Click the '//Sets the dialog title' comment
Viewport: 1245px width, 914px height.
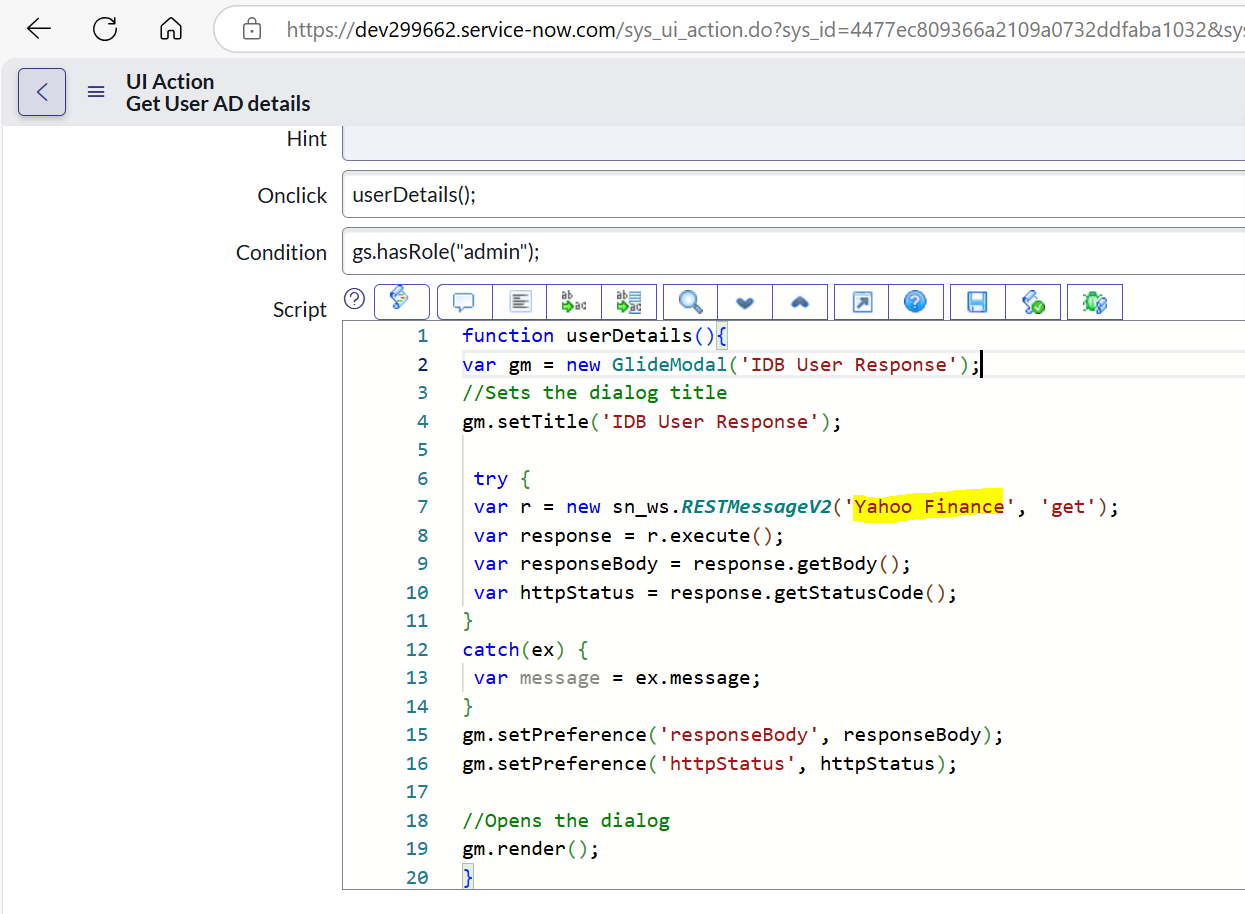point(595,393)
